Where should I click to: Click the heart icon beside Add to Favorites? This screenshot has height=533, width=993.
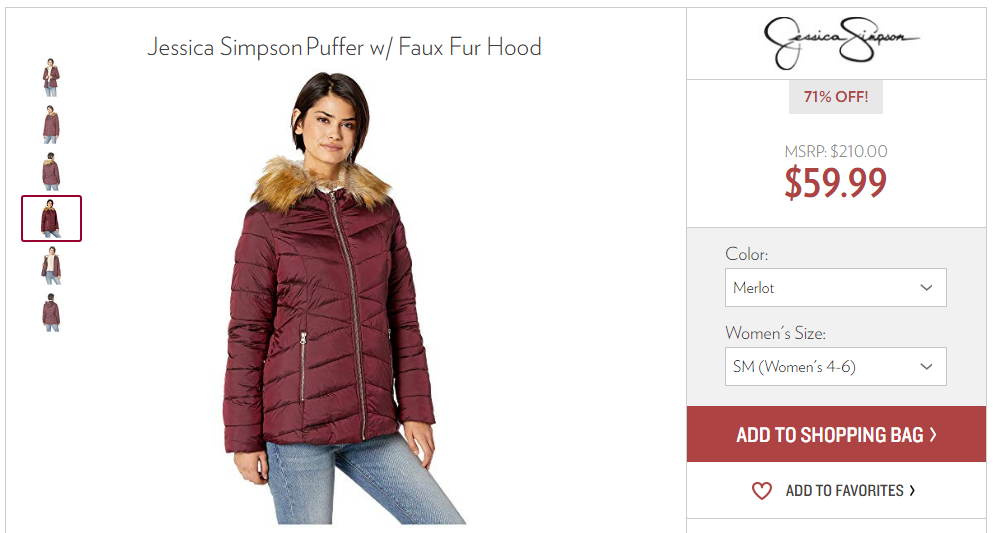tap(762, 491)
